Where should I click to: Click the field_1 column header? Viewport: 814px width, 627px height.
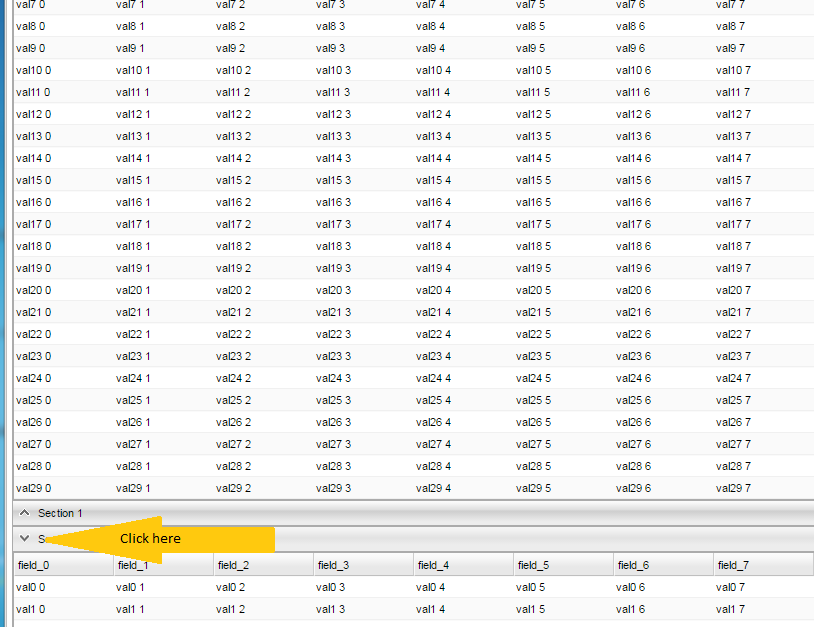tap(133, 565)
